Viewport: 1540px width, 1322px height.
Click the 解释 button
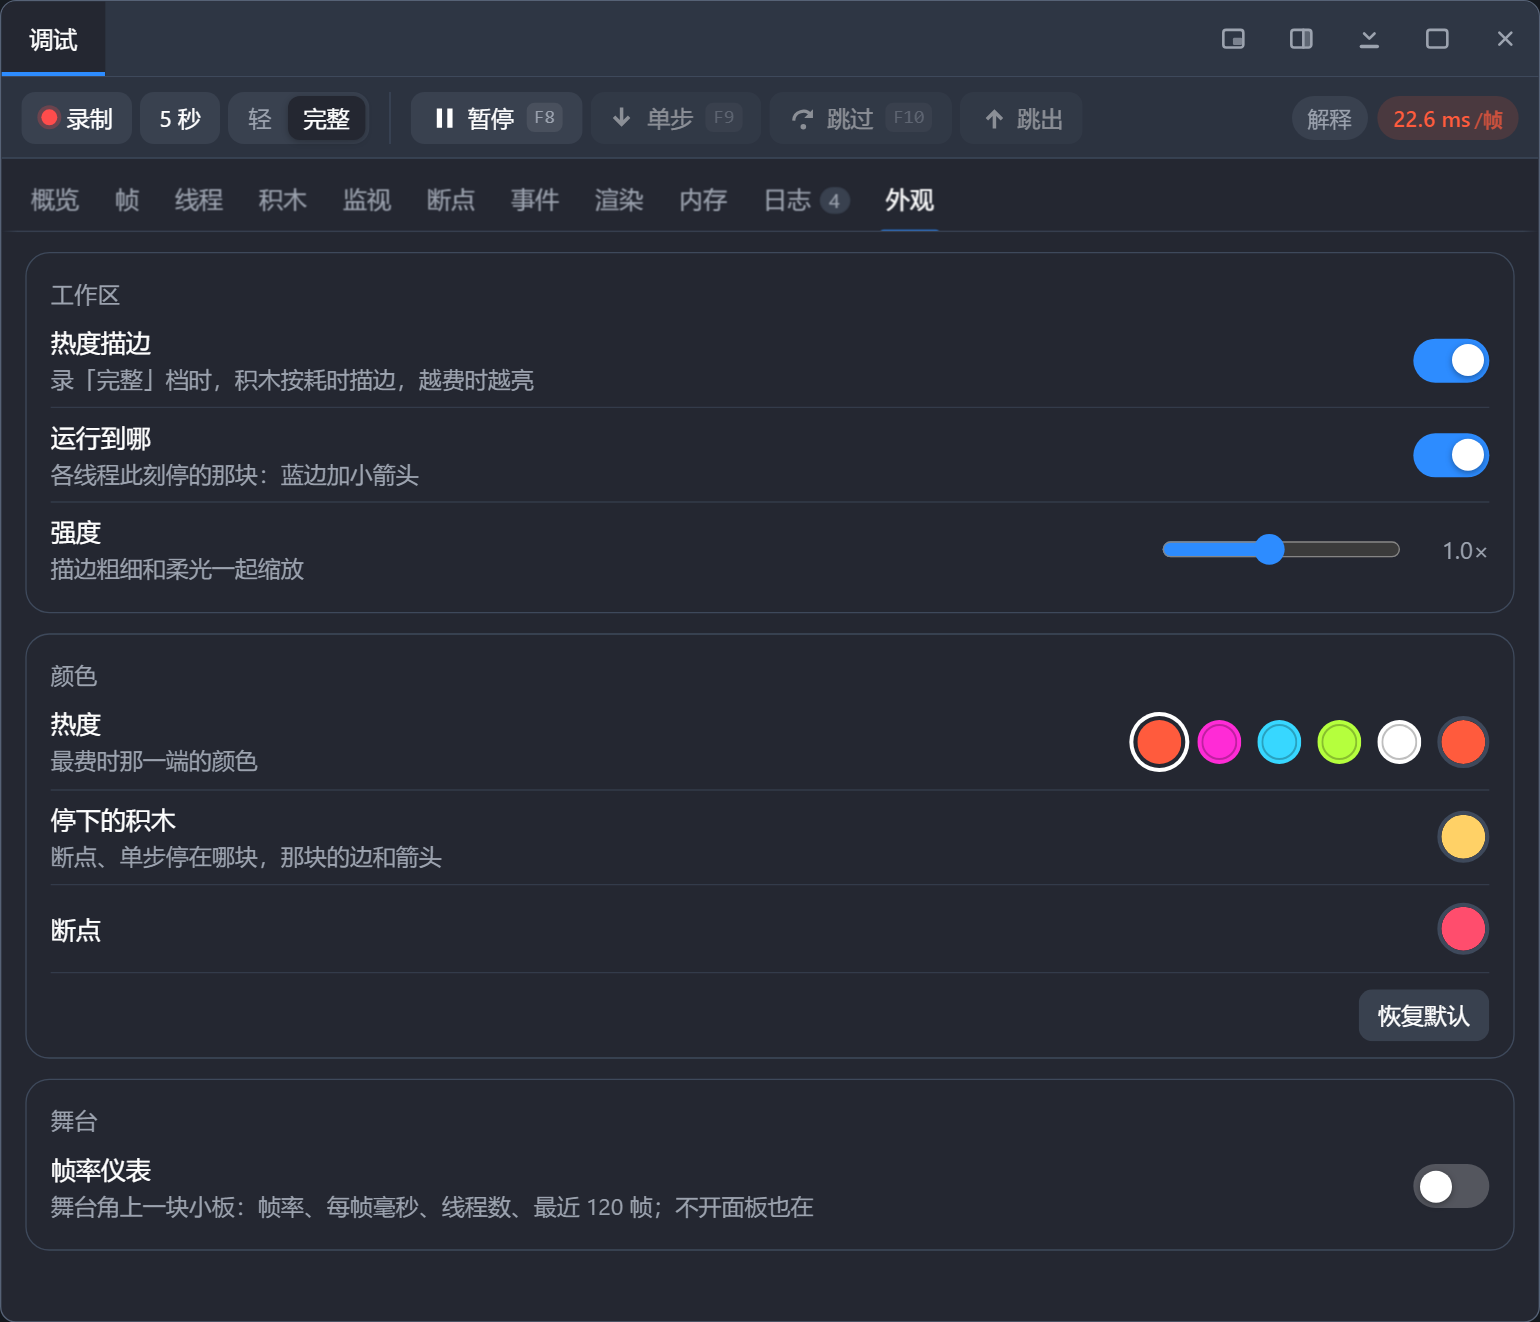click(1329, 119)
